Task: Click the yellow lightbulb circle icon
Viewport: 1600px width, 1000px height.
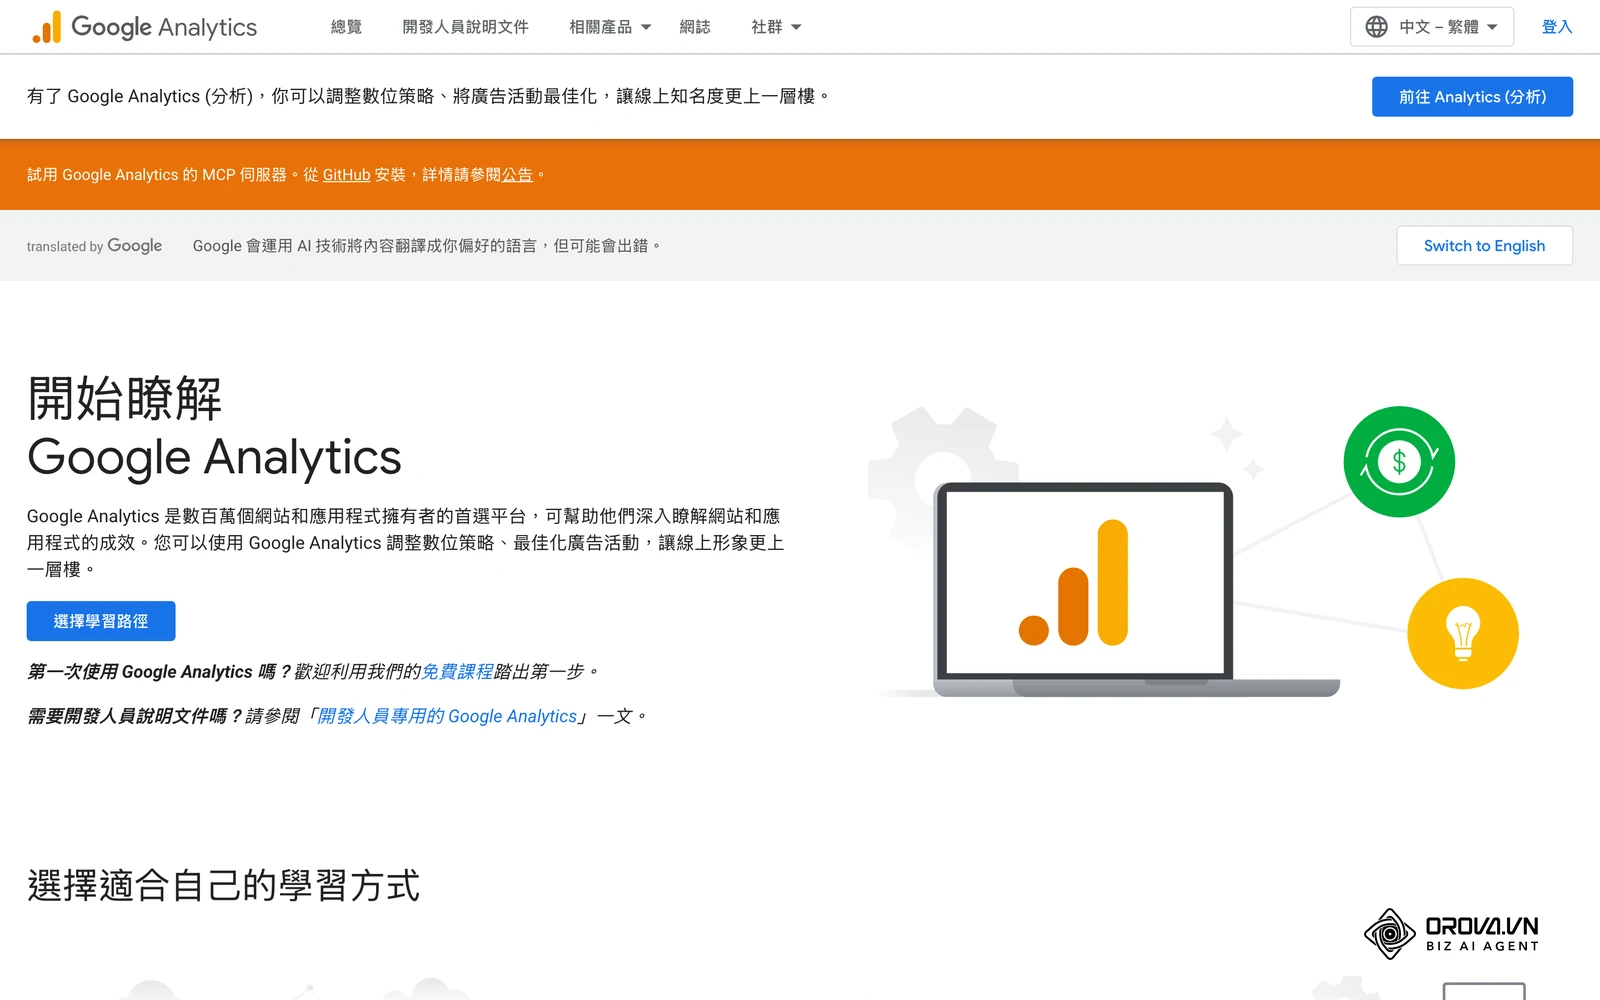Action: point(1462,634)
